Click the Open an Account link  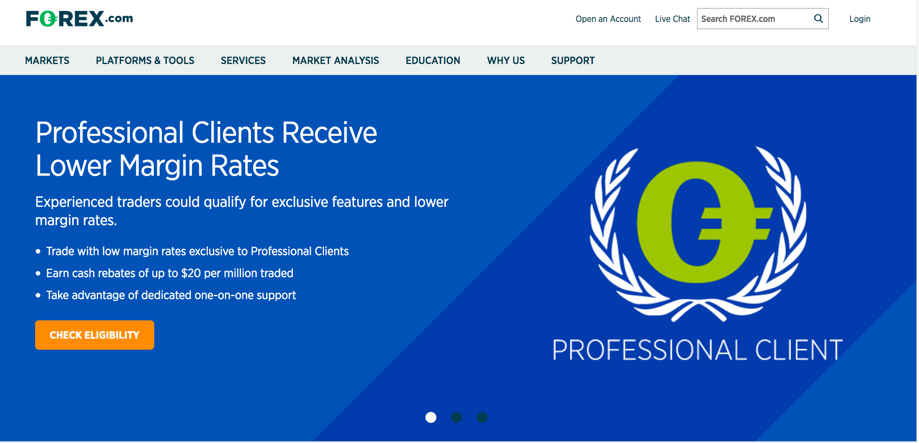click(x=608, y=19)
